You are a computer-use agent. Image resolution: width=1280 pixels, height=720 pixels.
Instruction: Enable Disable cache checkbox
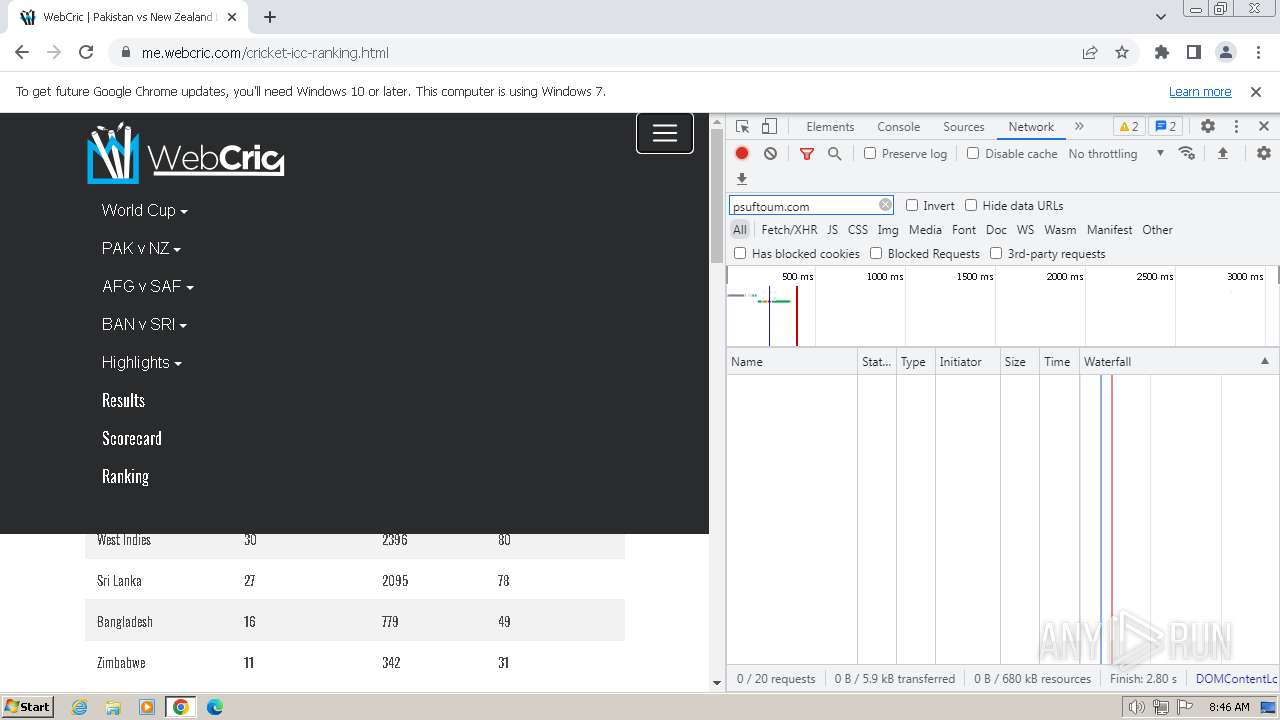tap(973, 154)
